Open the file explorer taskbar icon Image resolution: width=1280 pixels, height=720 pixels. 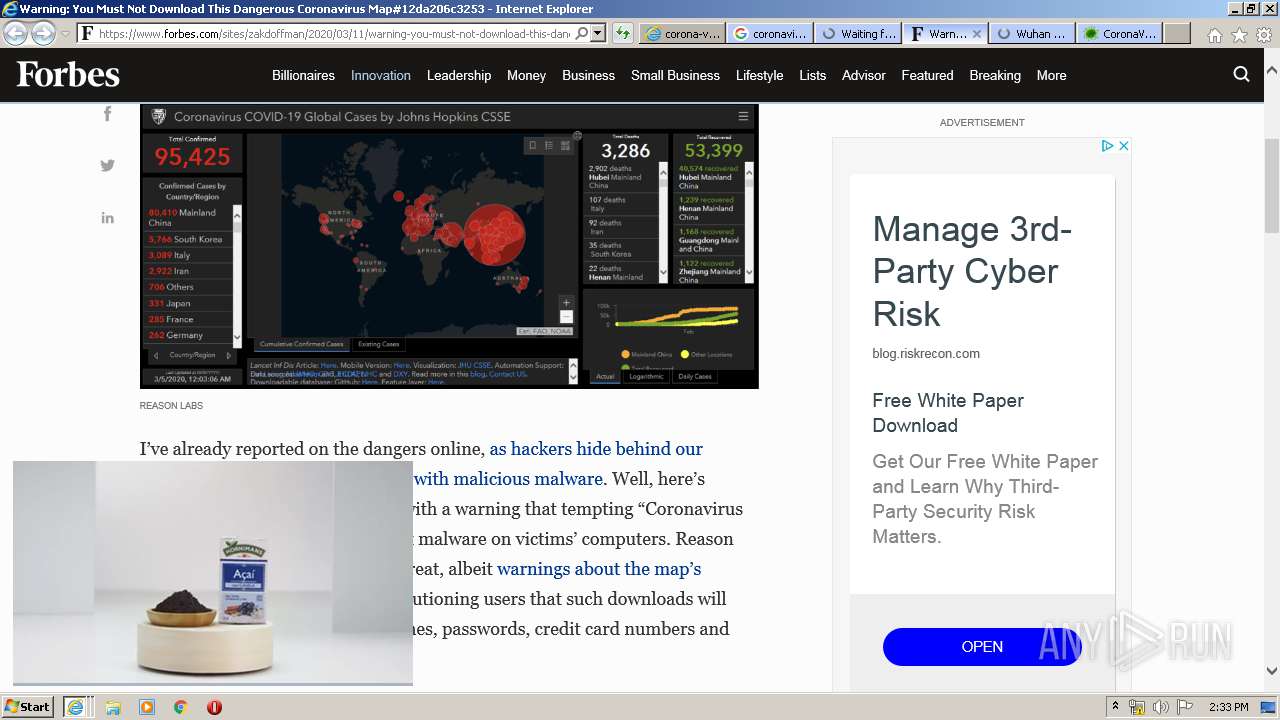[x=113, y=707]
